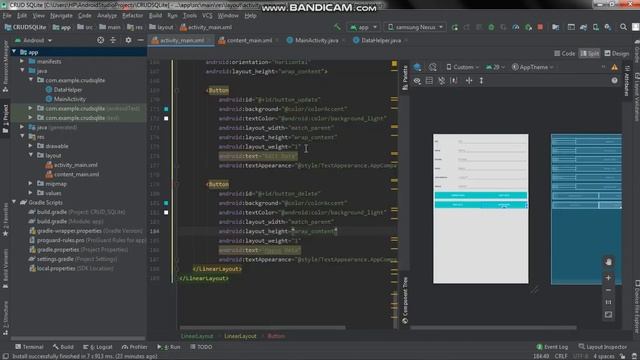Screen dimensions: 640x360
Task: Open the samsung Nexus device dropdown
Action: pos(415,27)
